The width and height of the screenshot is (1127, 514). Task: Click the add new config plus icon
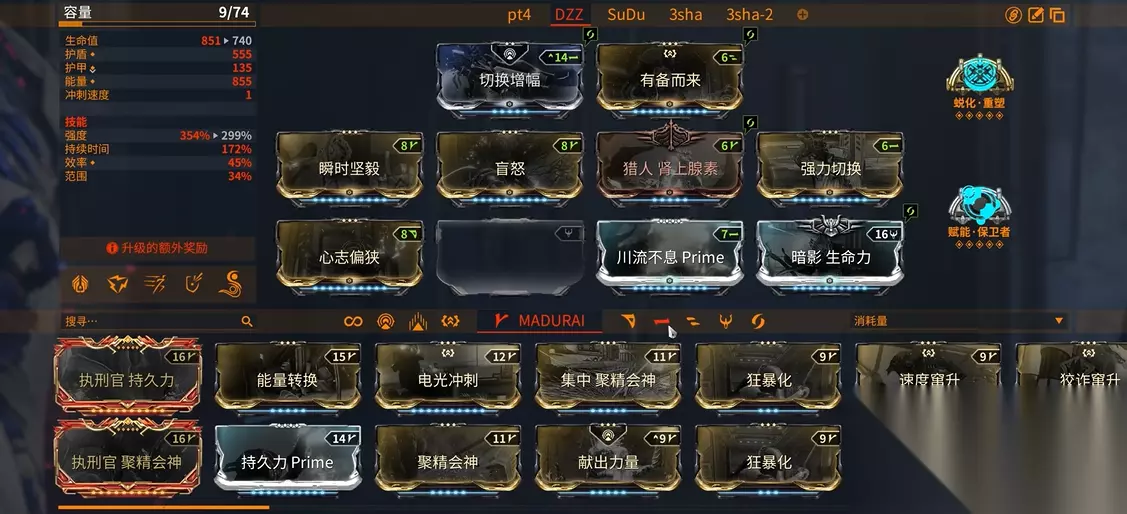point(802,14)
